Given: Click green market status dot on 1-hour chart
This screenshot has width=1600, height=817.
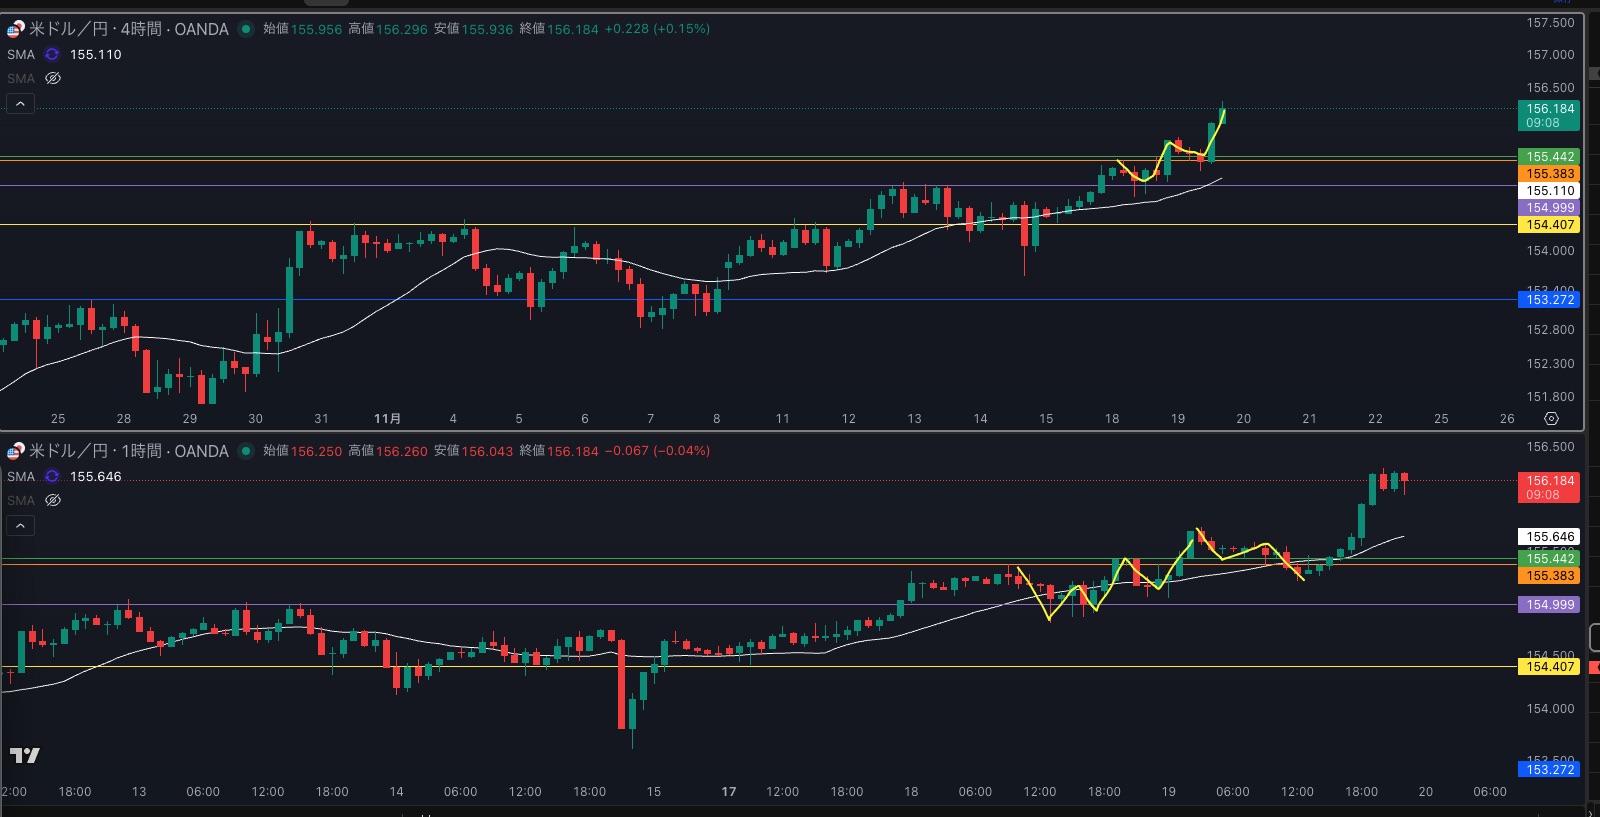Looking at the screenshot, I should tap(246, 451).
